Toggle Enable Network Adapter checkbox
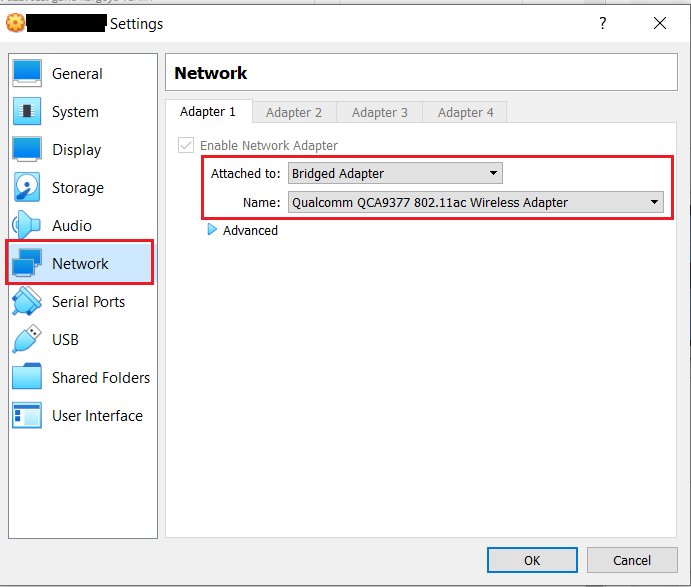 pyautogui.click(x=185, y=145)
